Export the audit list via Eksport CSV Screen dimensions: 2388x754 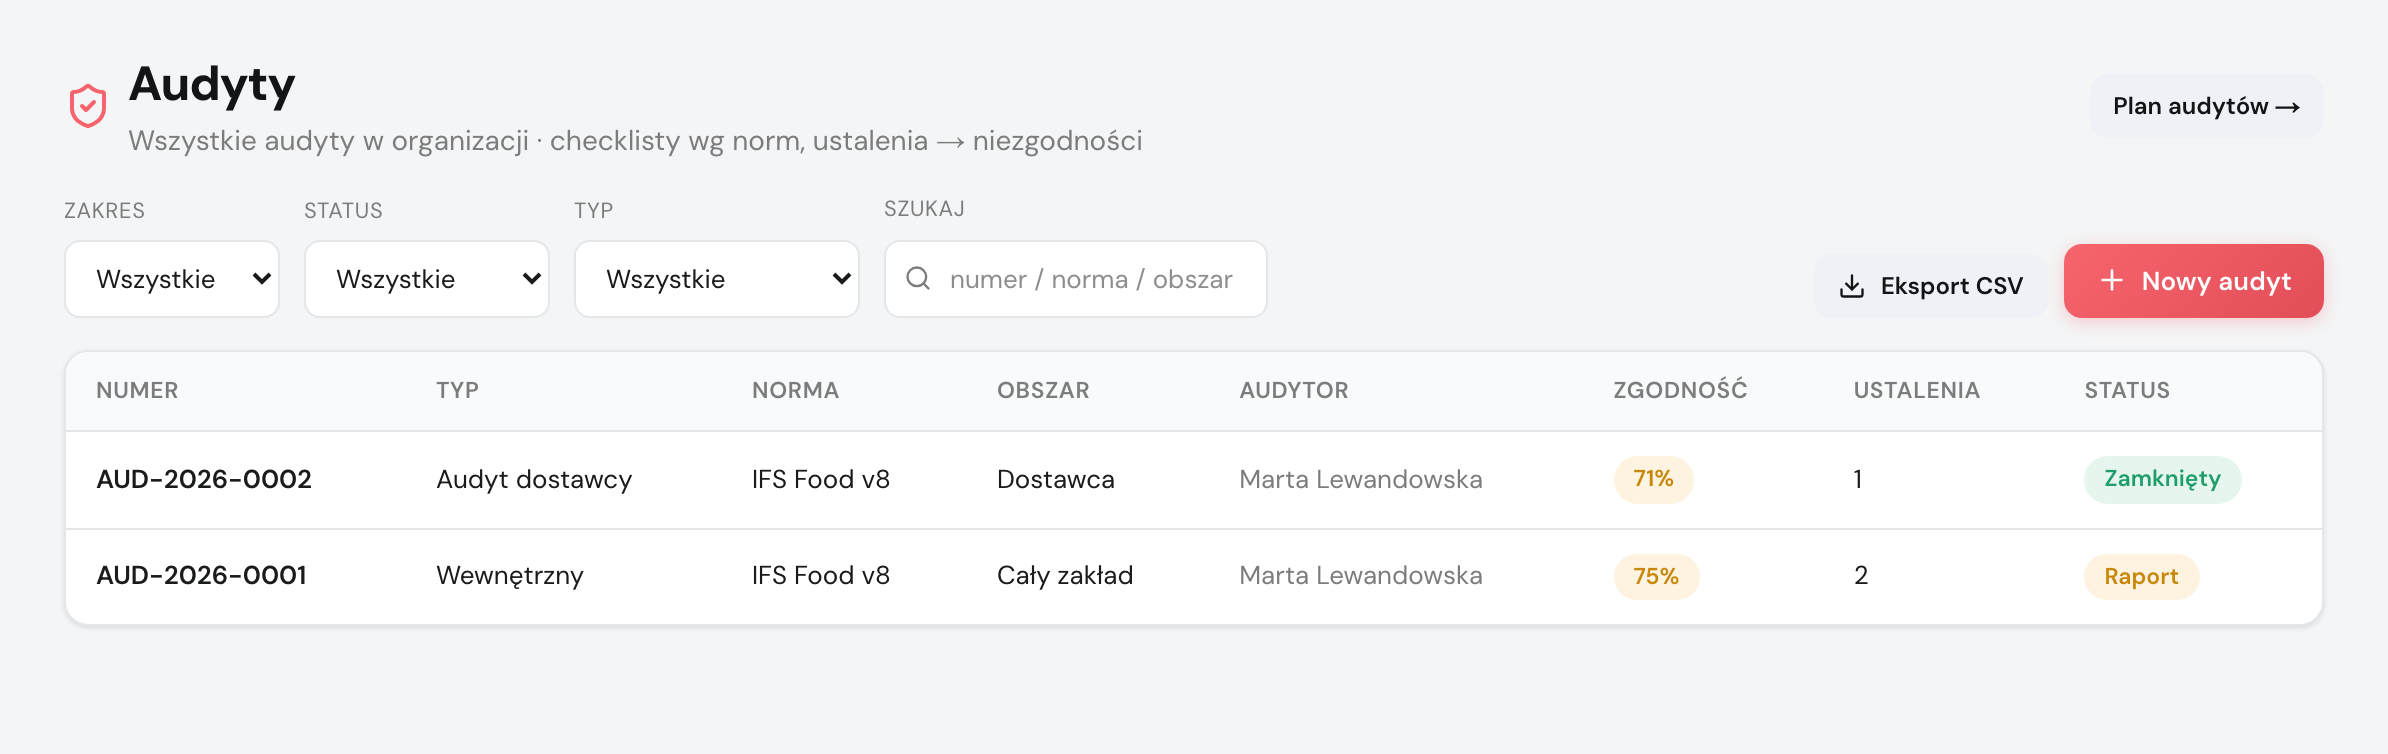[1930, 286]
